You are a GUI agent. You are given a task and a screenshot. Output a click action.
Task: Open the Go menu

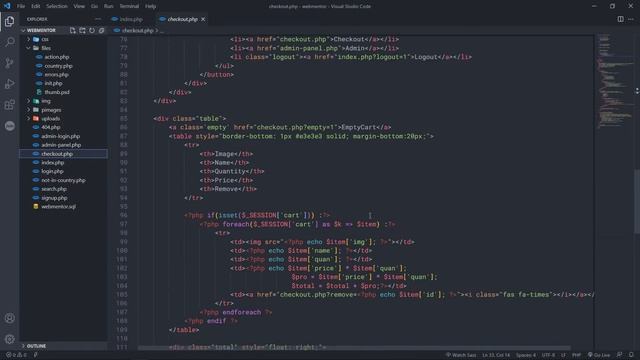coord(94,6)
